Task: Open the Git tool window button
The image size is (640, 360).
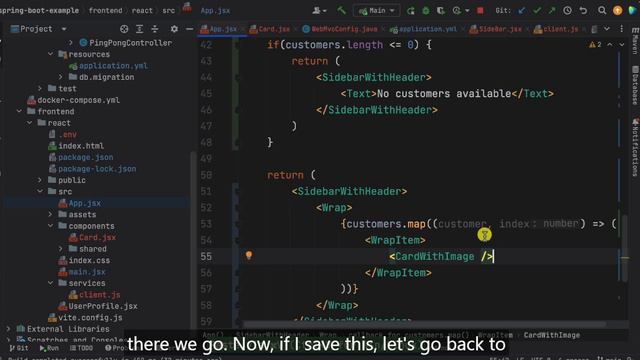Action: [x=19, y=348]
